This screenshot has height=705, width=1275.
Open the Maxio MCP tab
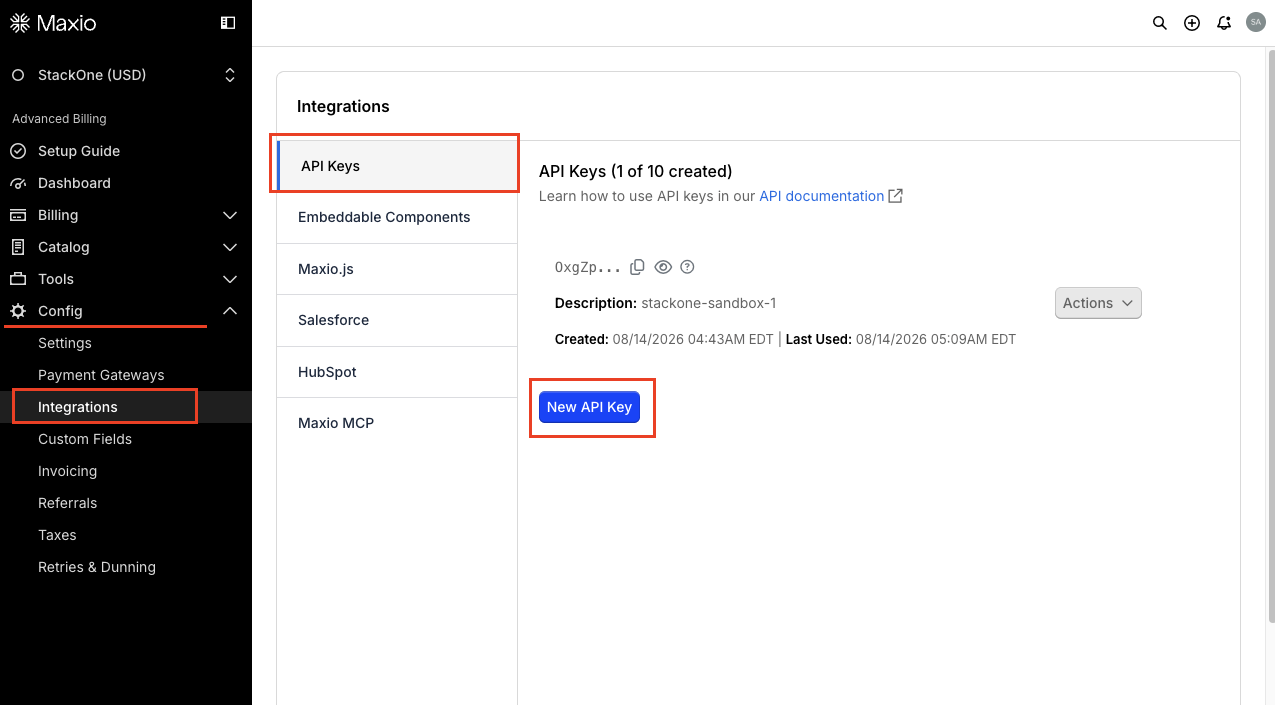click(397, 423)
